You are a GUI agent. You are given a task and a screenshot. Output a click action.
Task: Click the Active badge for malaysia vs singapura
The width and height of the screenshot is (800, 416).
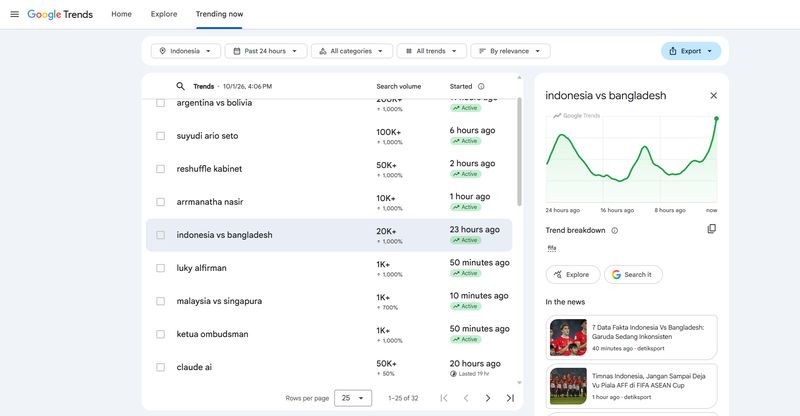click(465, 306)
